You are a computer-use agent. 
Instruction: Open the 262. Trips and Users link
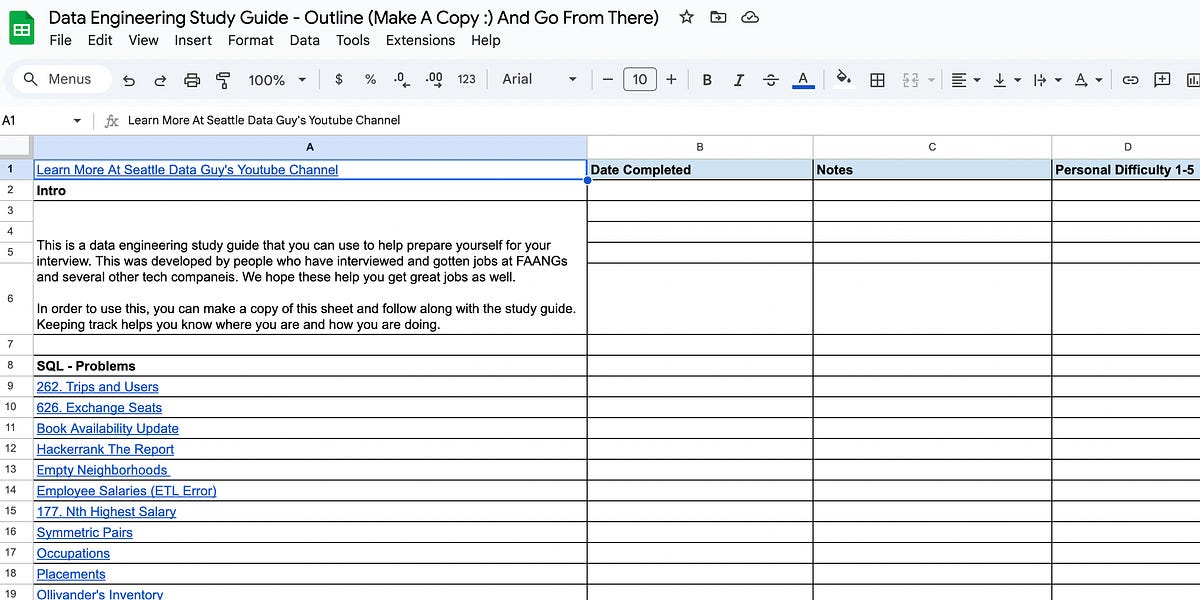pyautogui.click(x=97, y=387)
